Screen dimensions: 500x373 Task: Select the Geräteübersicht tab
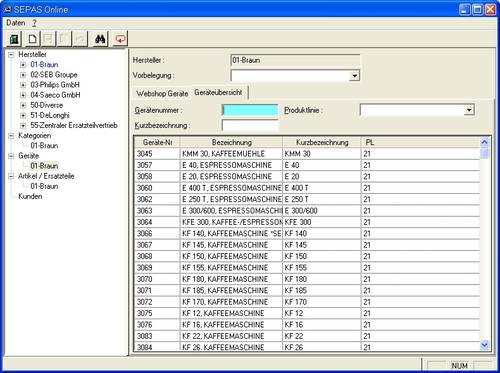pyautogui.click(x=218, y=92)
